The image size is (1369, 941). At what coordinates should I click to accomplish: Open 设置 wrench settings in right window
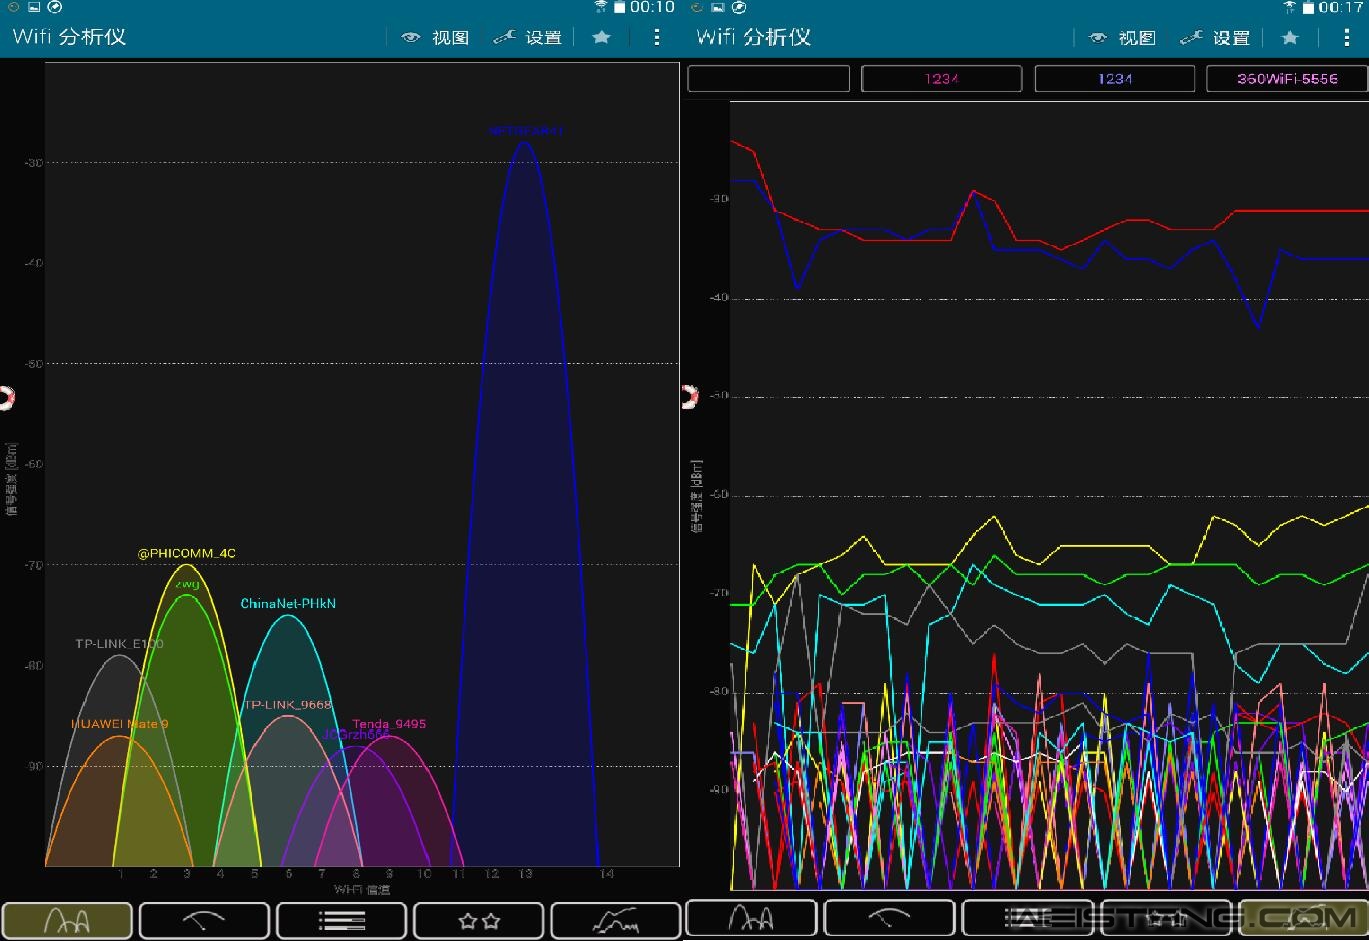(1215, 38)
